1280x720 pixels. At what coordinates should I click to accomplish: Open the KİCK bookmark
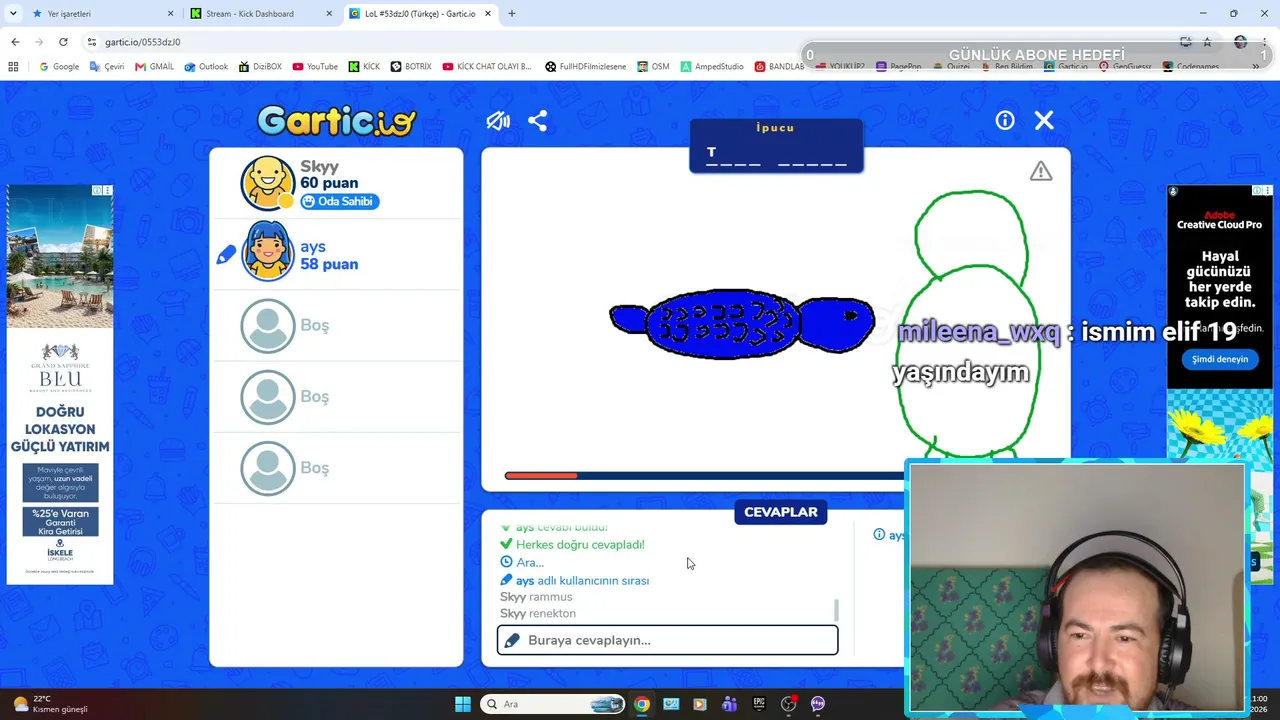point(364,67)
